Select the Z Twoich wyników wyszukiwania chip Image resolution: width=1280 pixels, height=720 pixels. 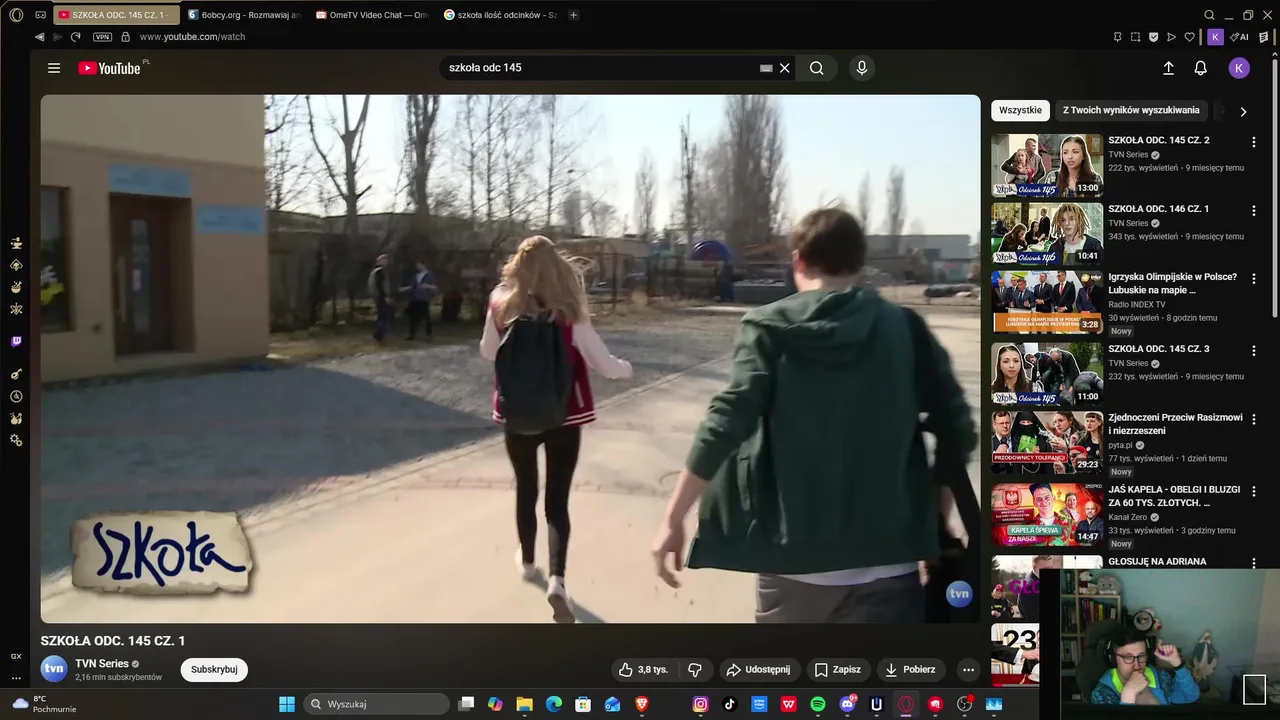pos(1131,110)
